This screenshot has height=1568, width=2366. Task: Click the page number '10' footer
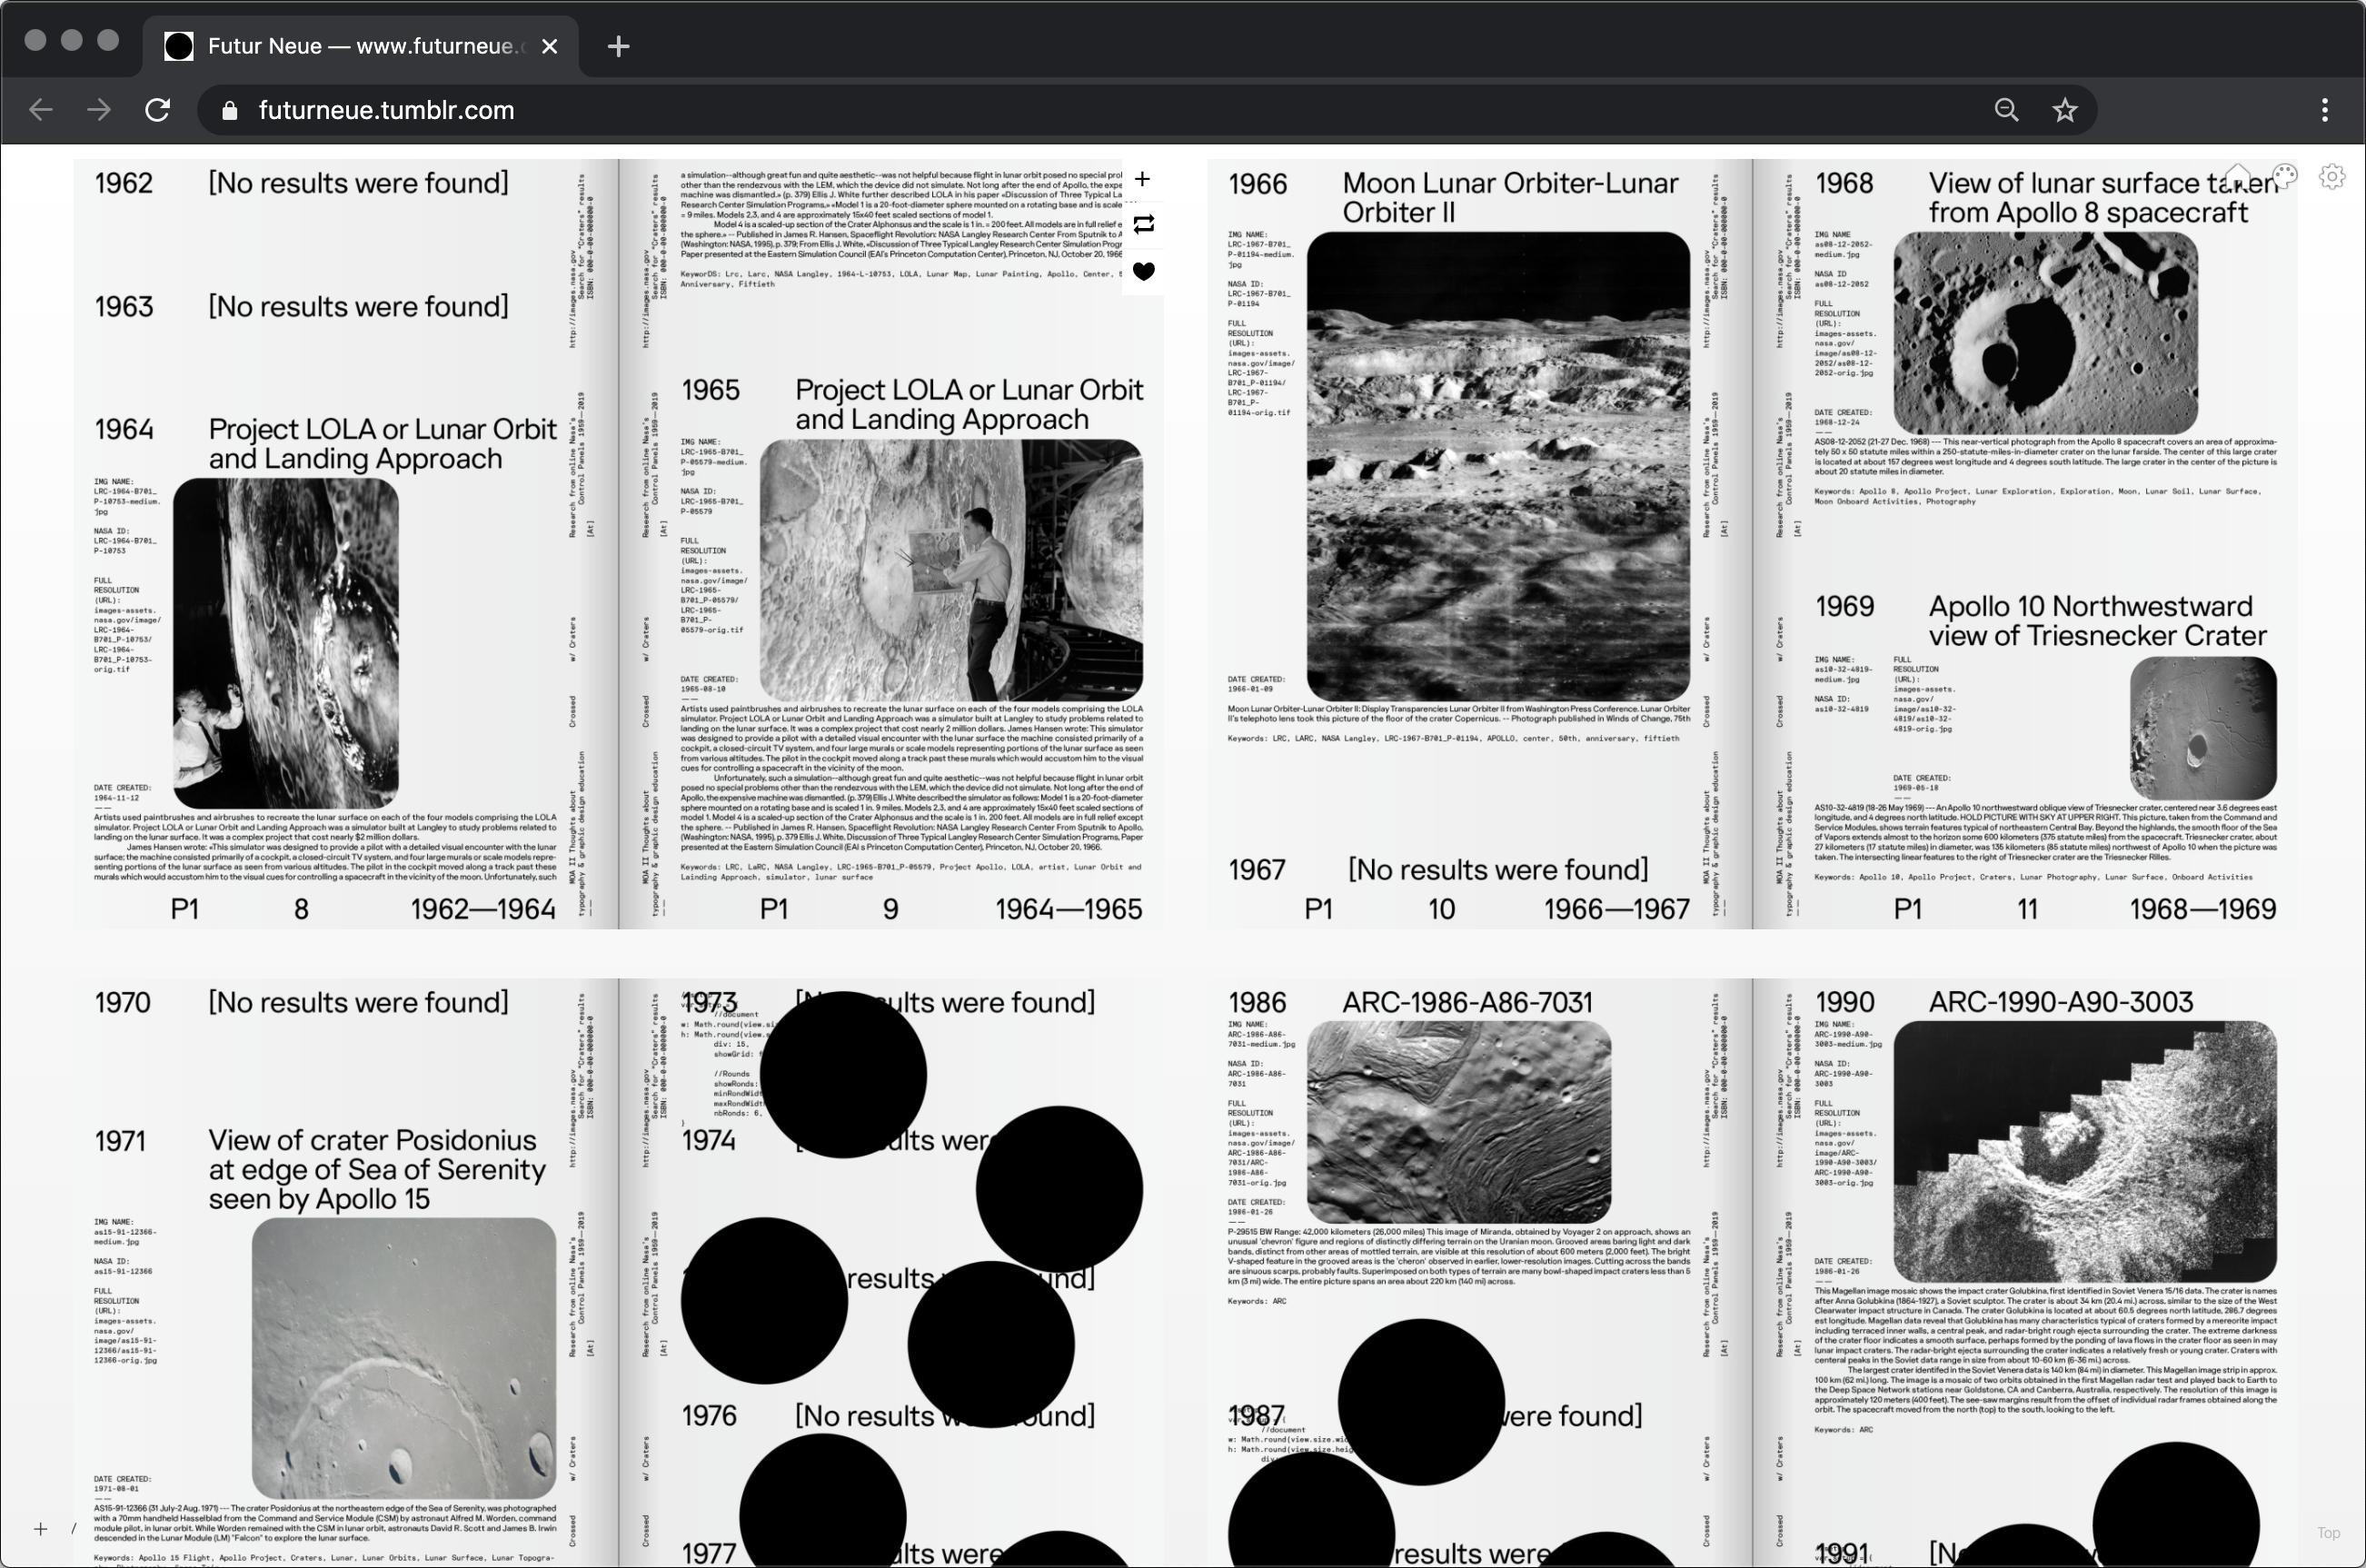1441,909
